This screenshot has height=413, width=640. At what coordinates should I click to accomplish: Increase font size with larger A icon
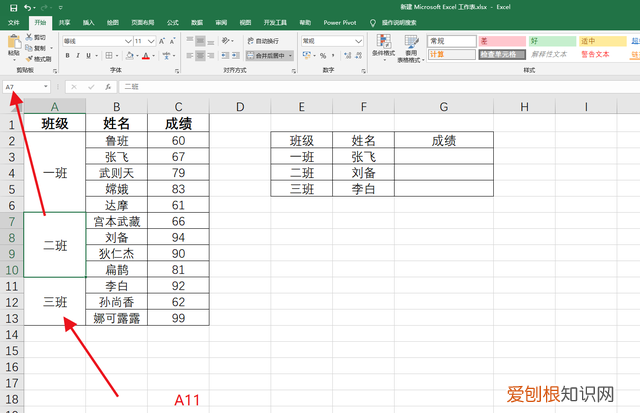click(x=162, y=41)
